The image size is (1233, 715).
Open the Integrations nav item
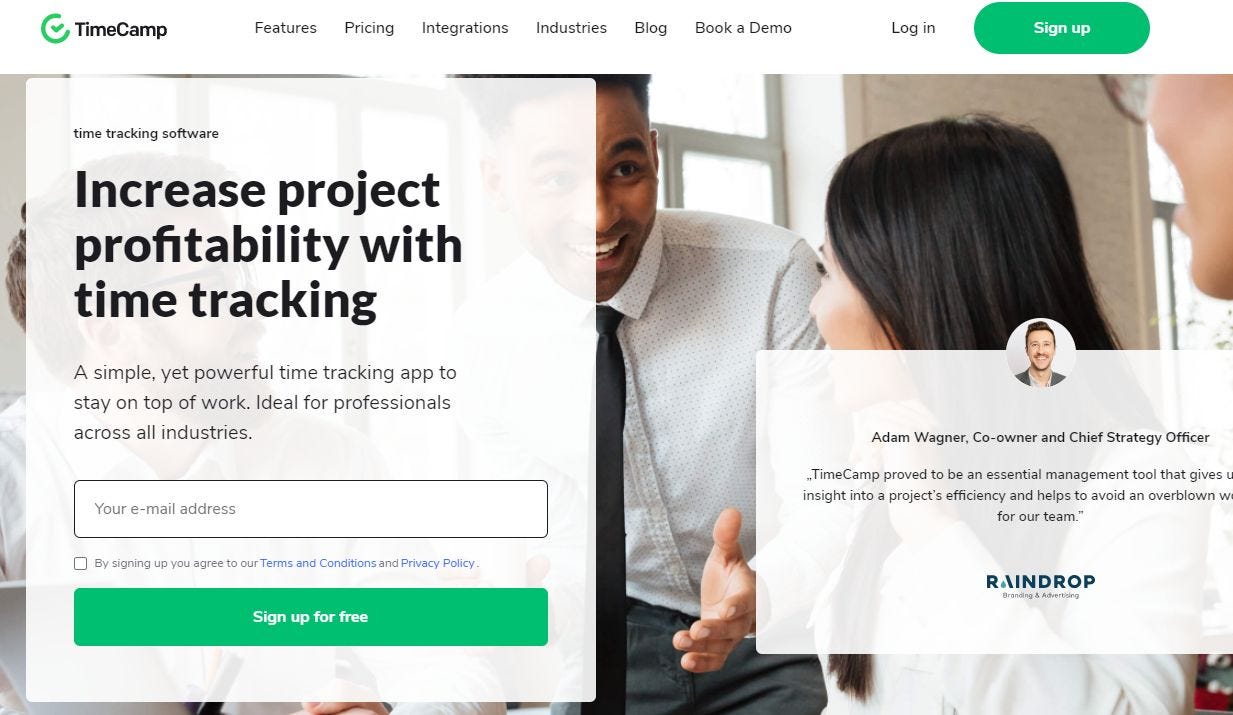465,28
